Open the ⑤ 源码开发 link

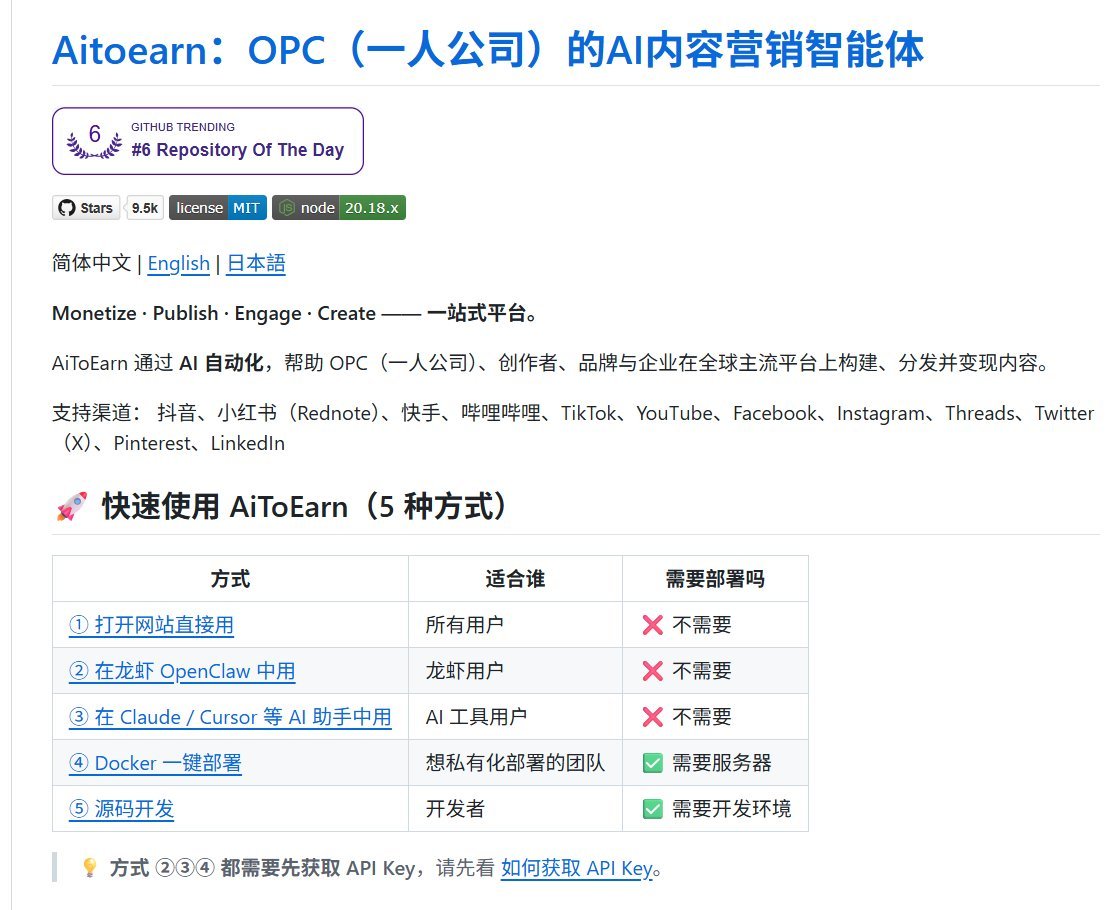(x=121, y=809)
